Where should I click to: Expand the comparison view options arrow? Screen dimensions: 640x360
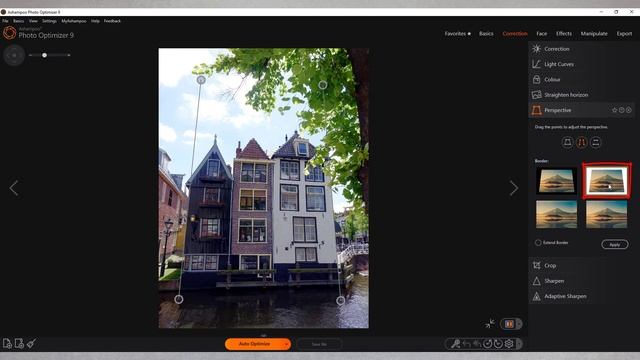click(519, 324)
